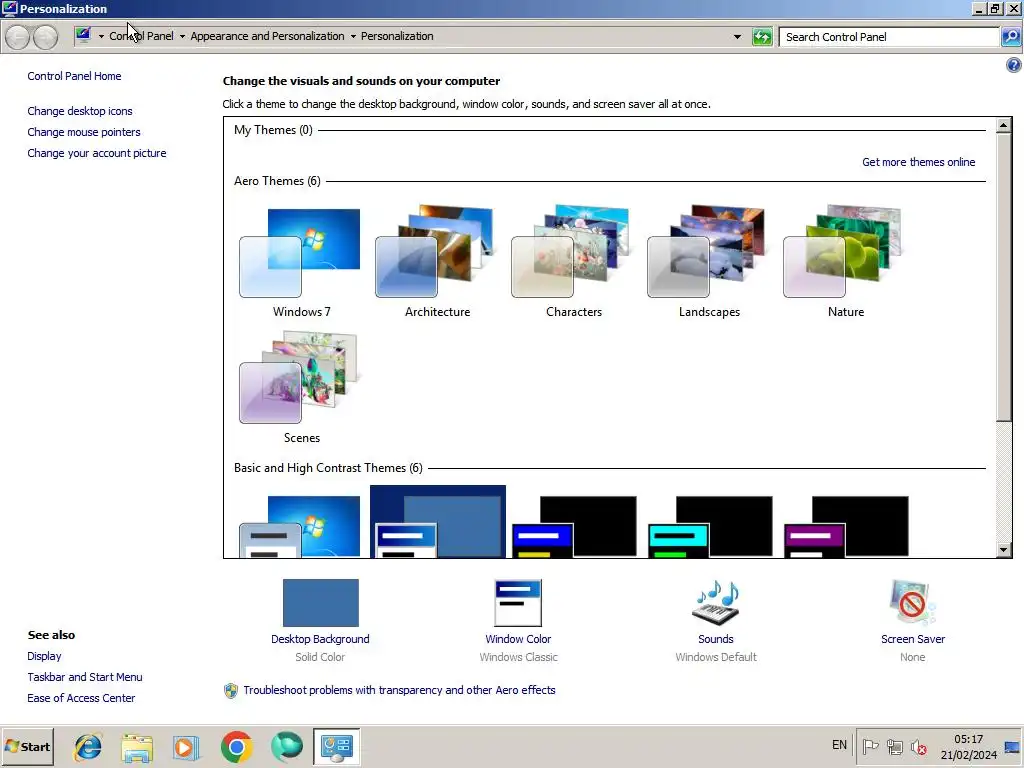Open Action Center flag tray icon

tap(870, 746)
